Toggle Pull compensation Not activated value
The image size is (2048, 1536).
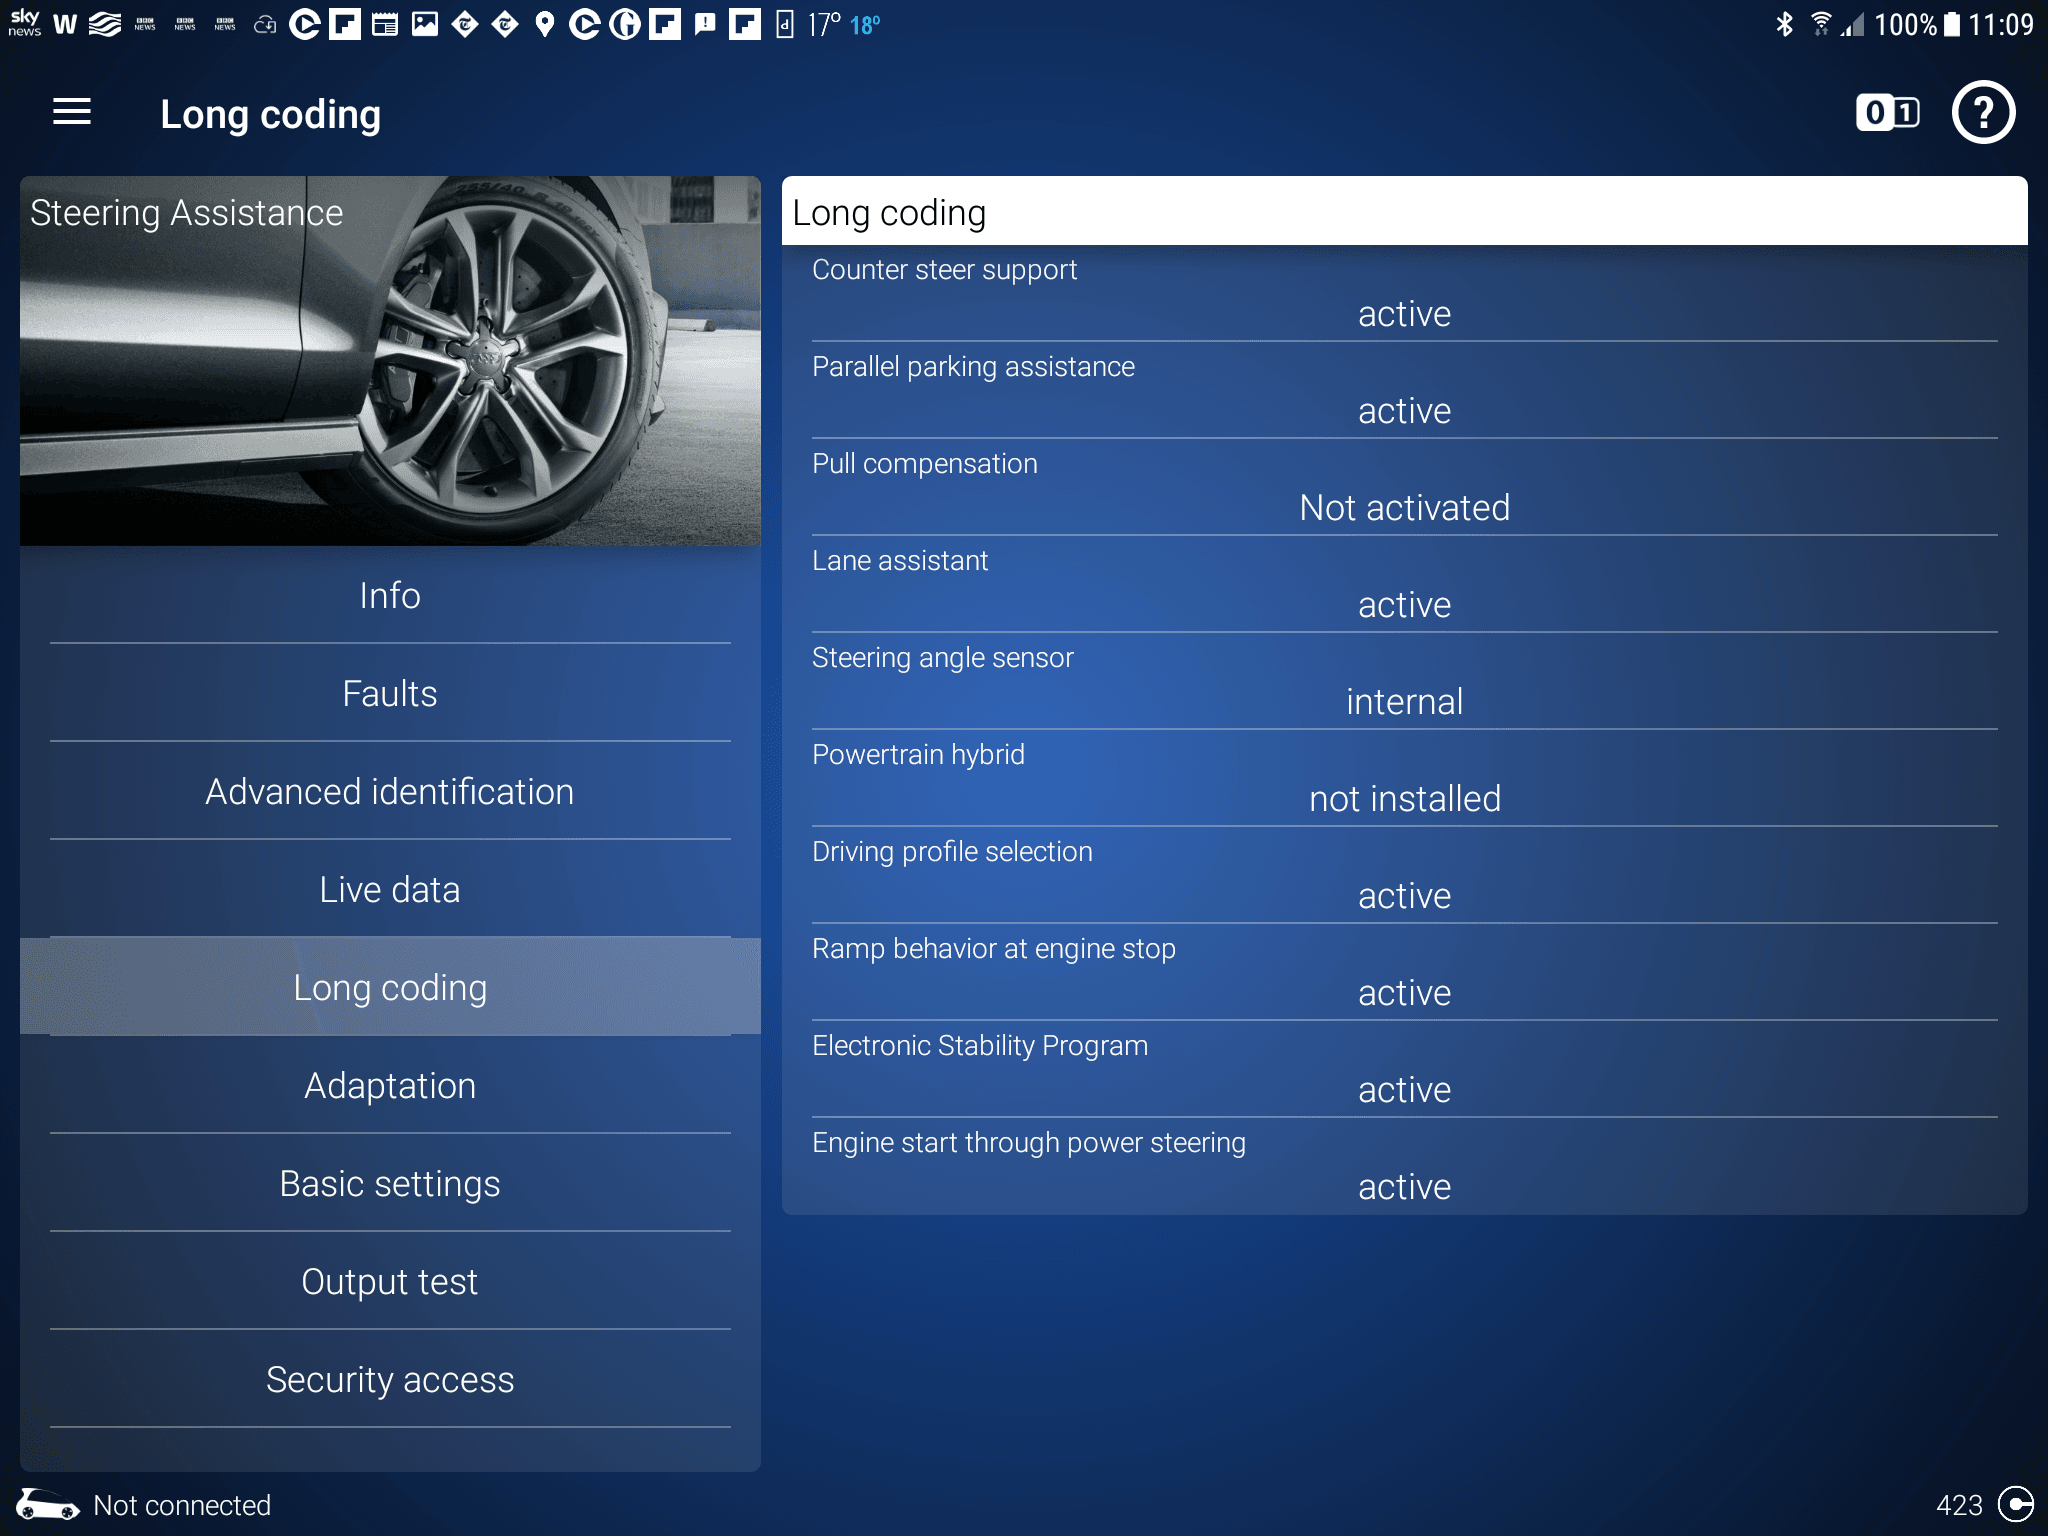[x=1403, y=508]
